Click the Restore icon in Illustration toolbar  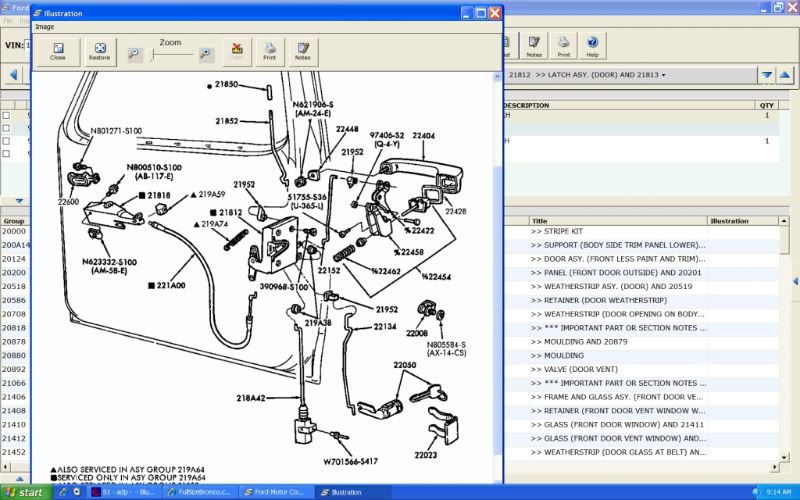coord(100,52)
